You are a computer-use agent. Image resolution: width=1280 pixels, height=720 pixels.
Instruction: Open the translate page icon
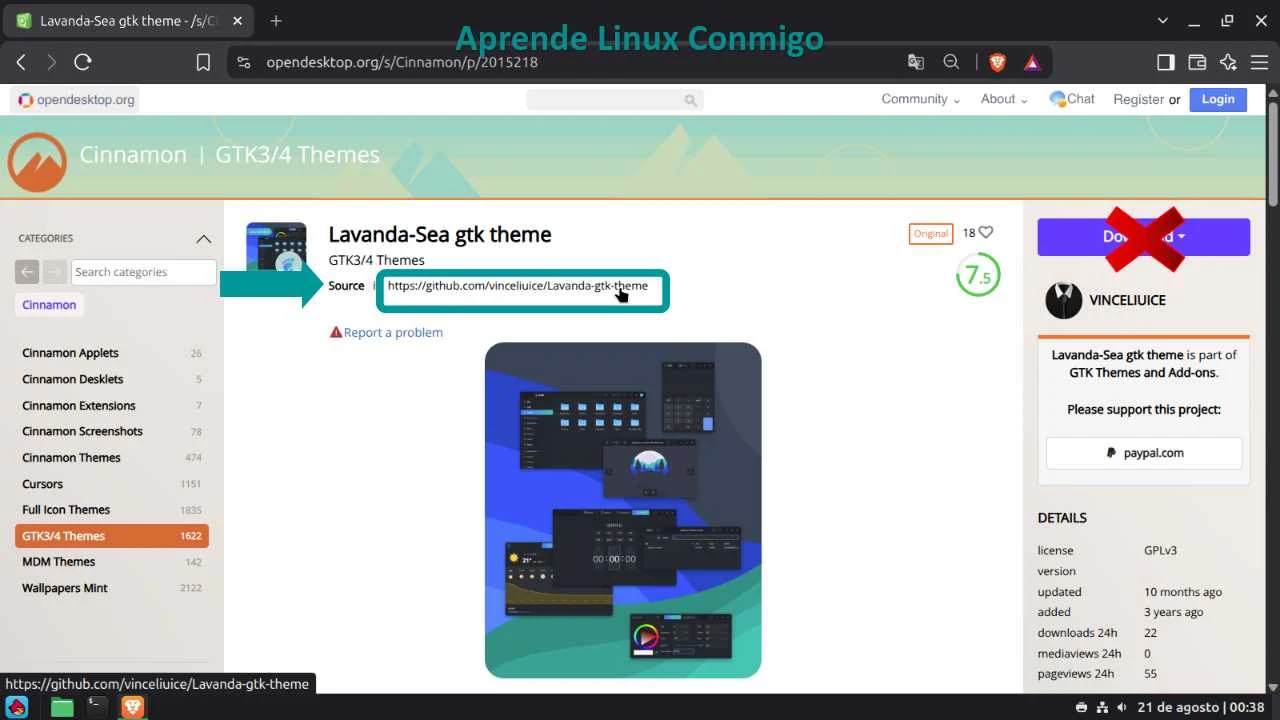916,62
